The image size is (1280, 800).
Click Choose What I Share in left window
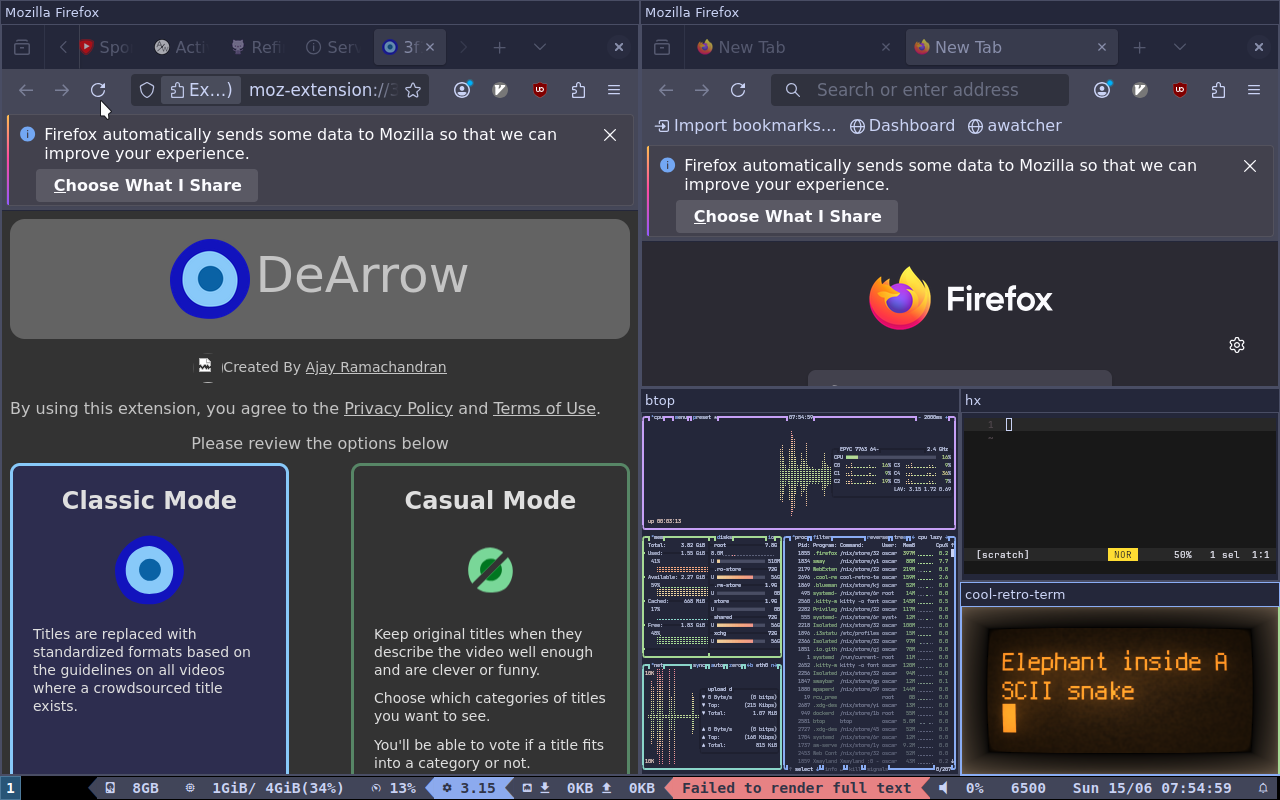coord(147,185)
